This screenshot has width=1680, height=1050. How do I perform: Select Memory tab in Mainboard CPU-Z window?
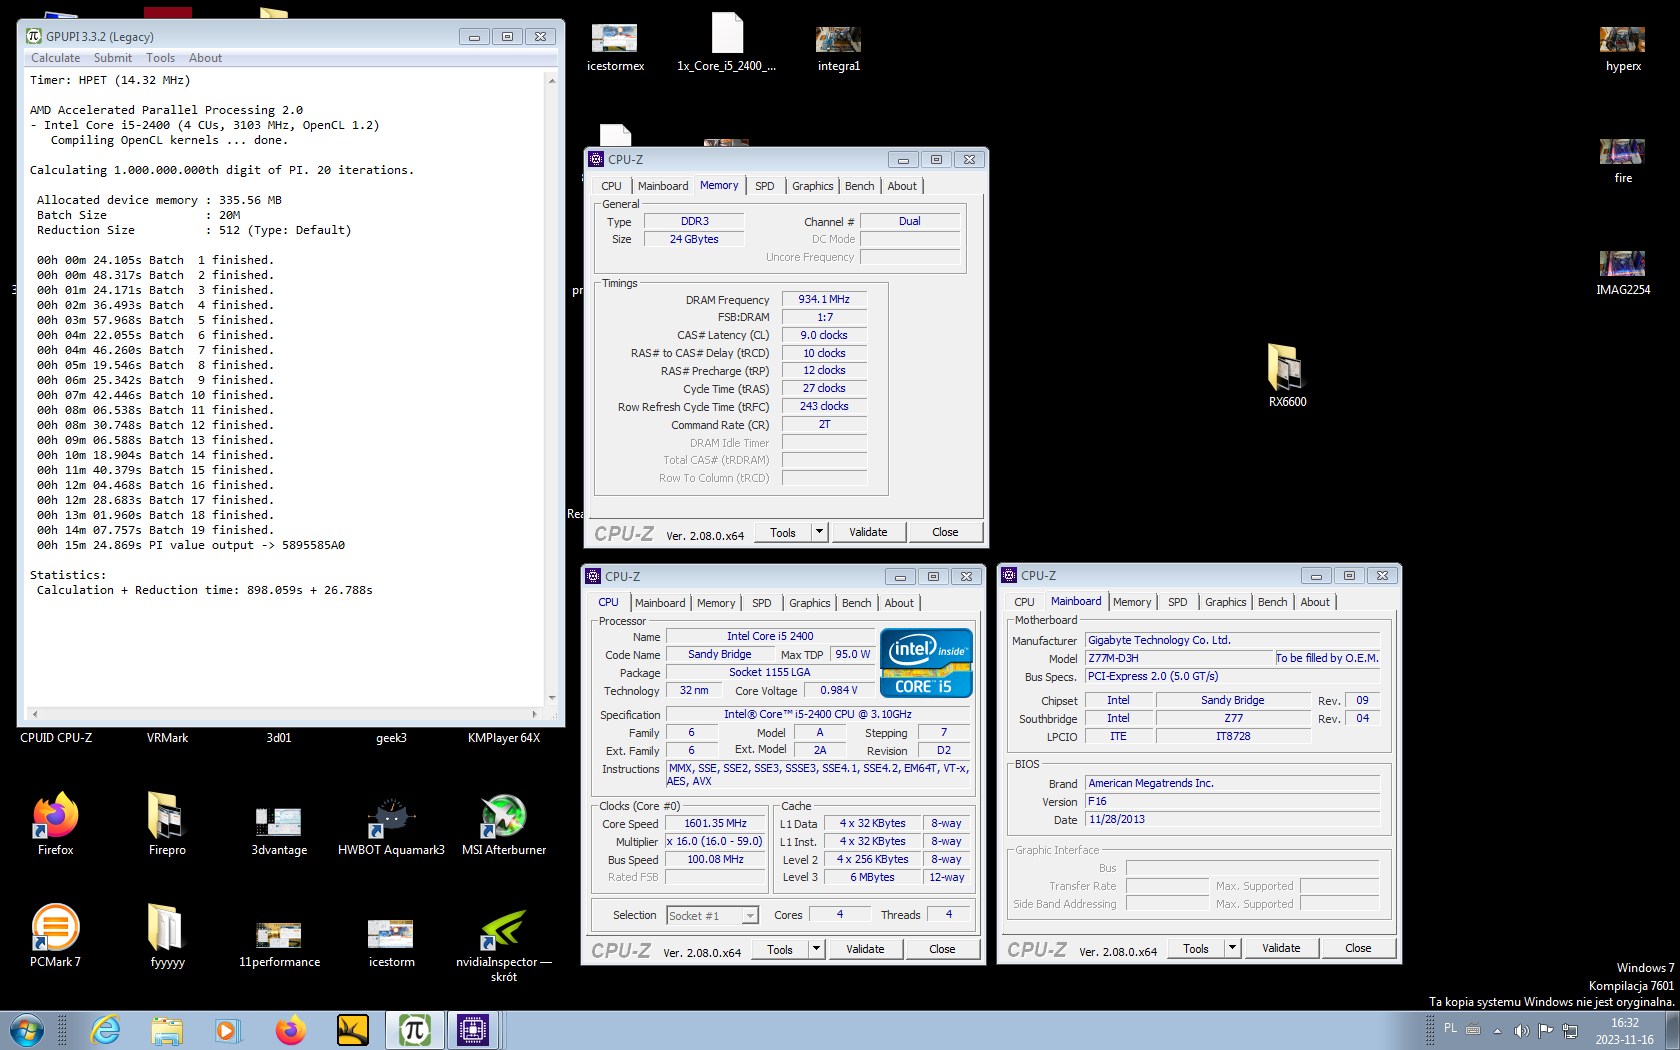(x=1132, y=602)
